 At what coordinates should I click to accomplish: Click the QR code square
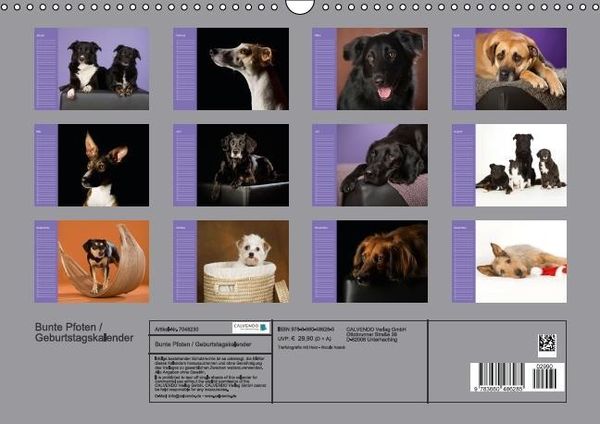[547, 343]
